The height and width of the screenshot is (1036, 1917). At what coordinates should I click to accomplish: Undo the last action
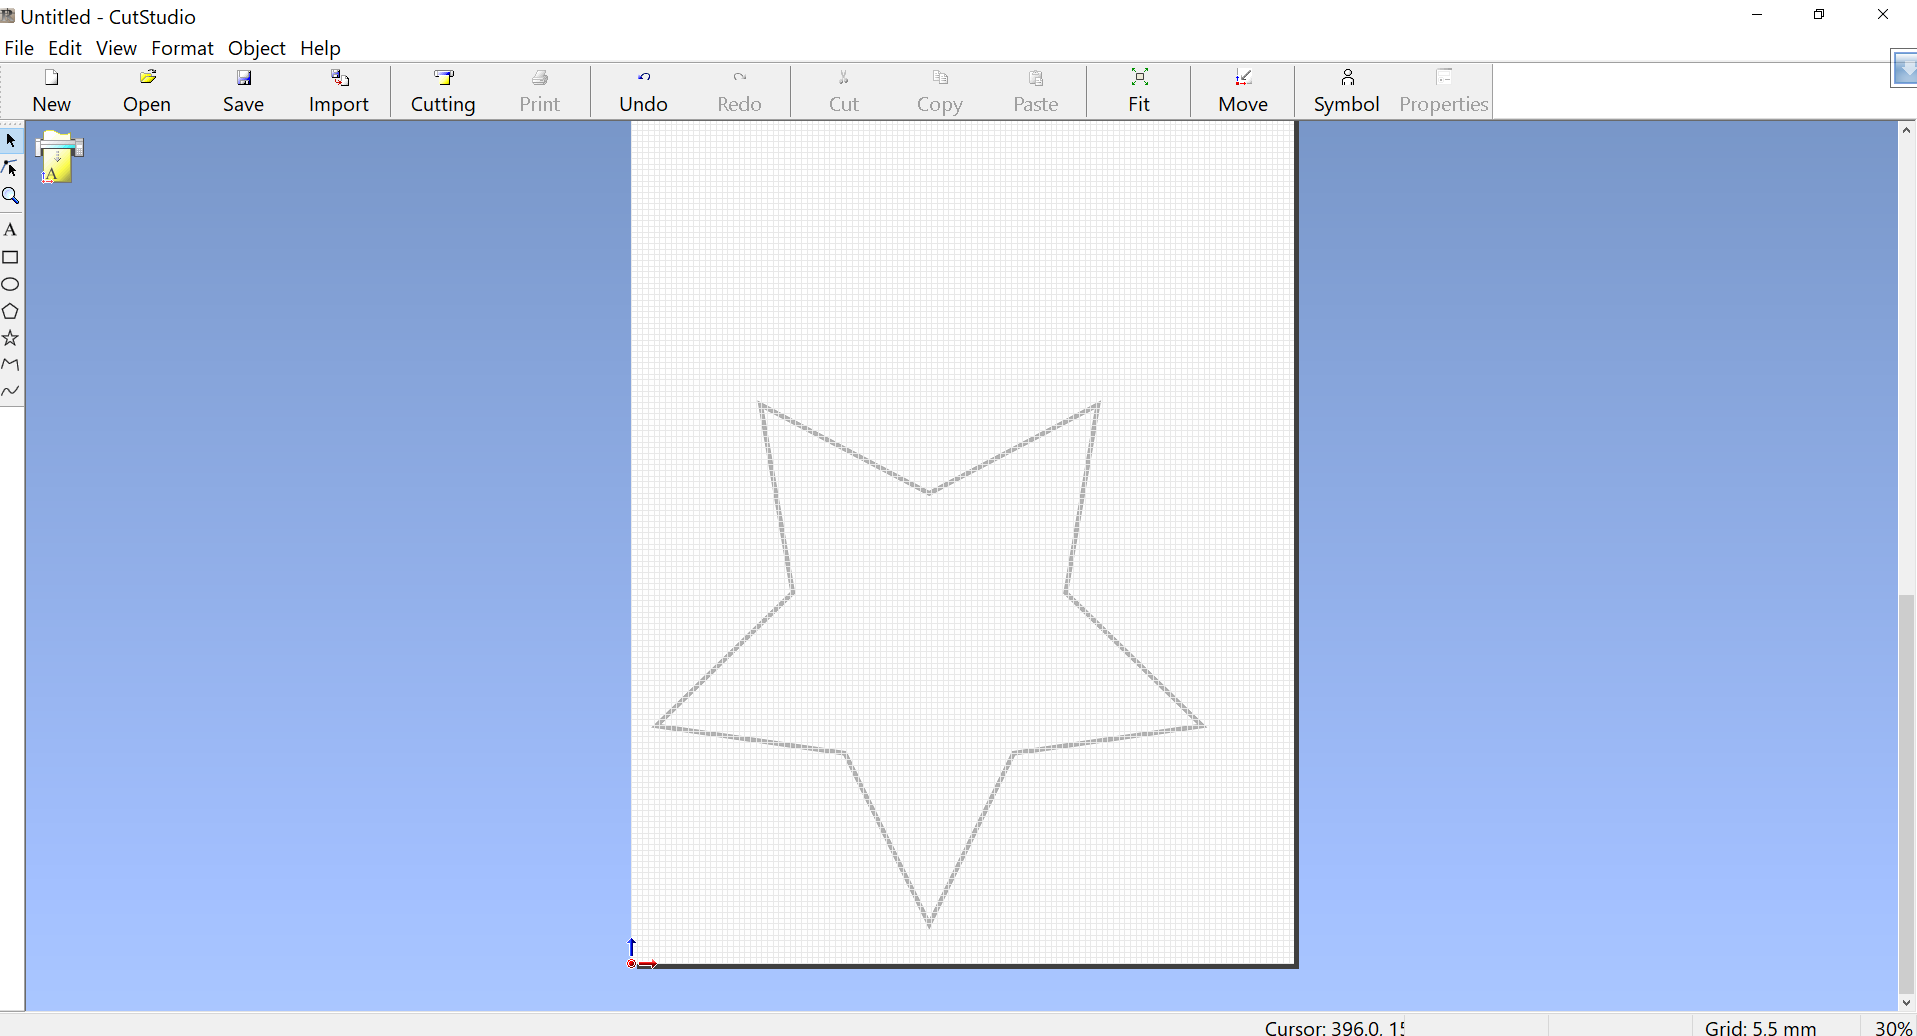643,91
